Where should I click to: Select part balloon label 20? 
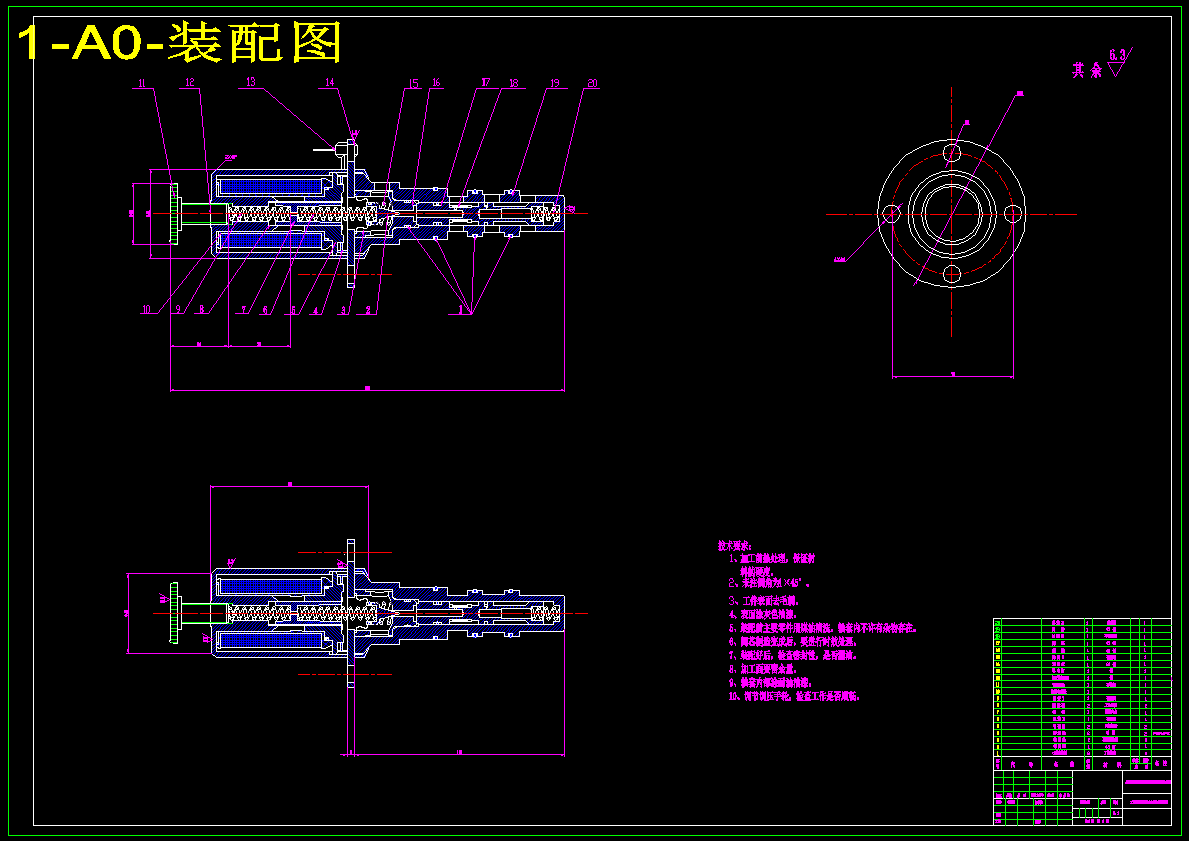(592, 83)
